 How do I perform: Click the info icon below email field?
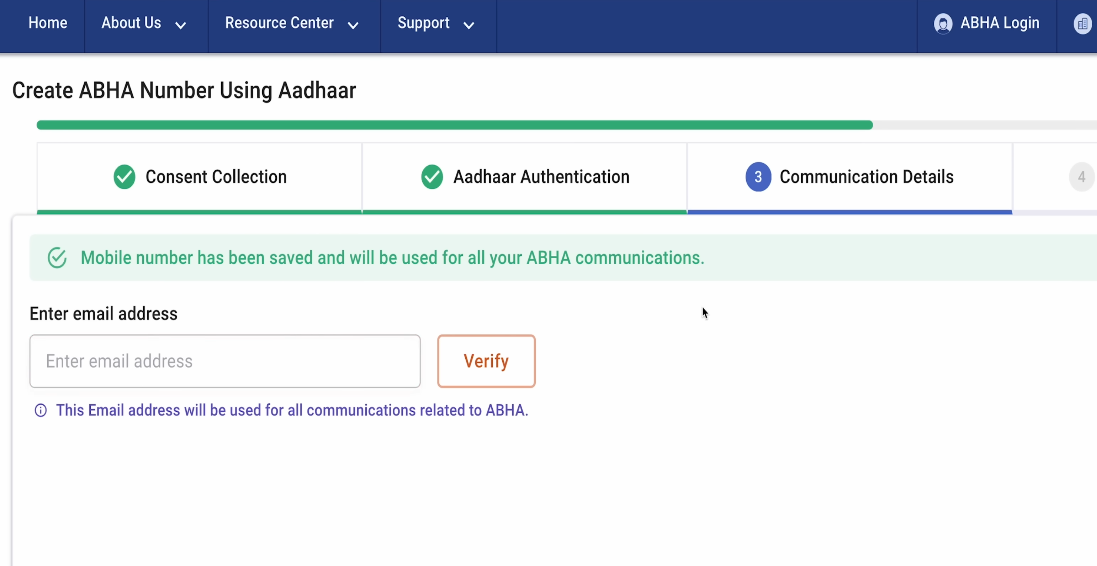point(41,411)
